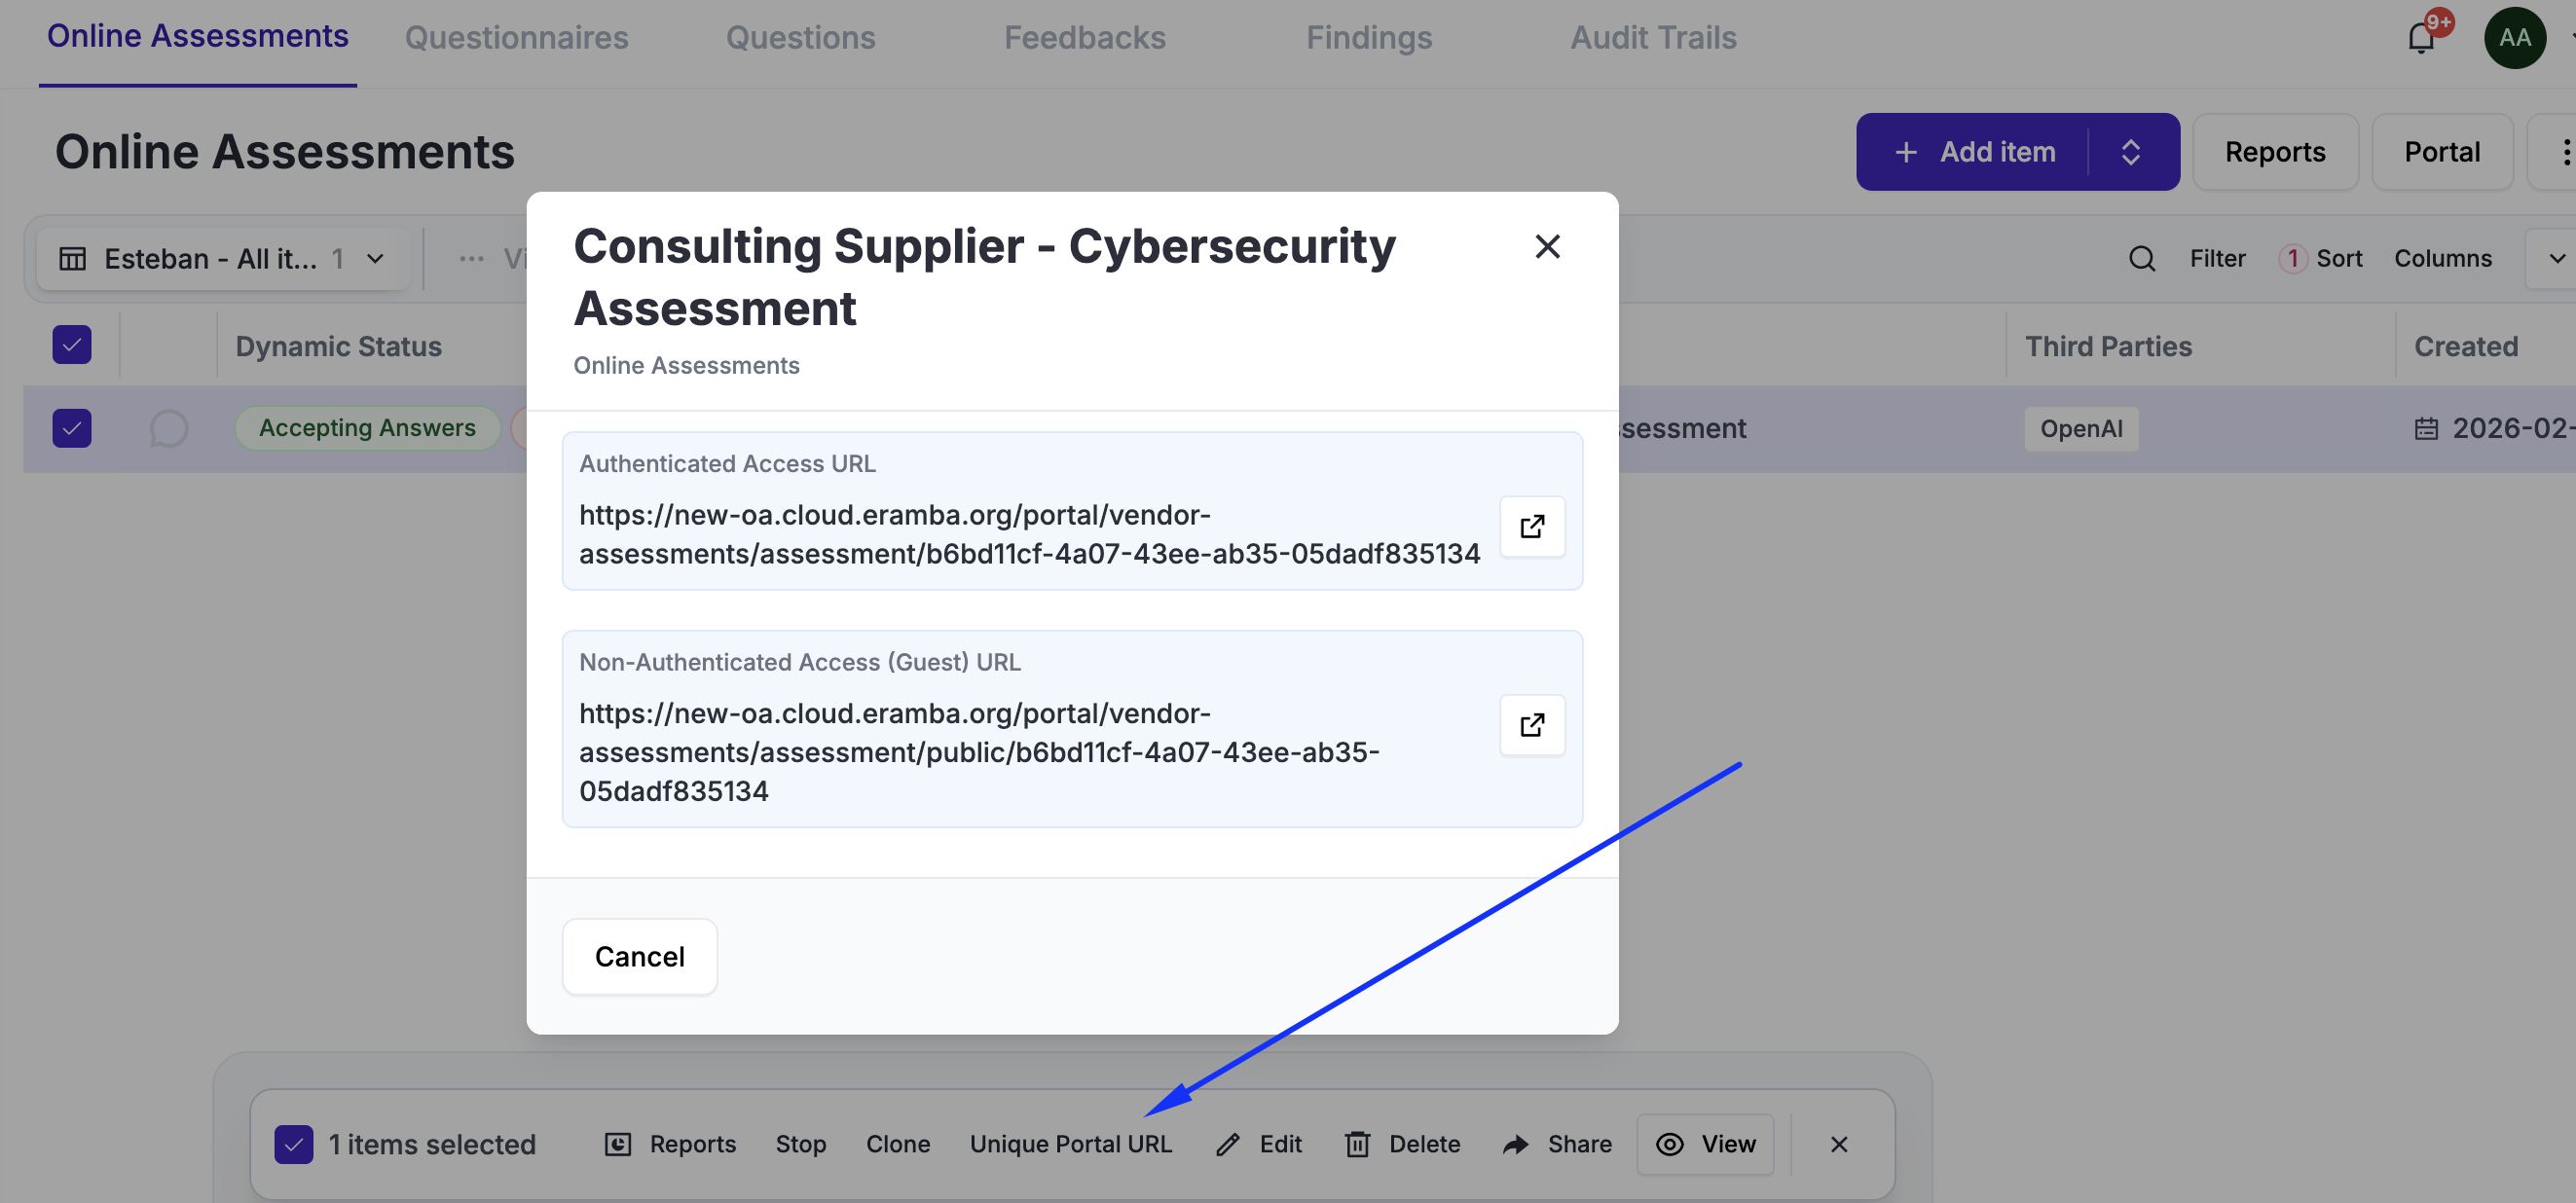The height and width of the screenshot is (1203, 2576).
Task: Toggle the '1 items selected' checkbox
Action: [x=294, y=1144]
